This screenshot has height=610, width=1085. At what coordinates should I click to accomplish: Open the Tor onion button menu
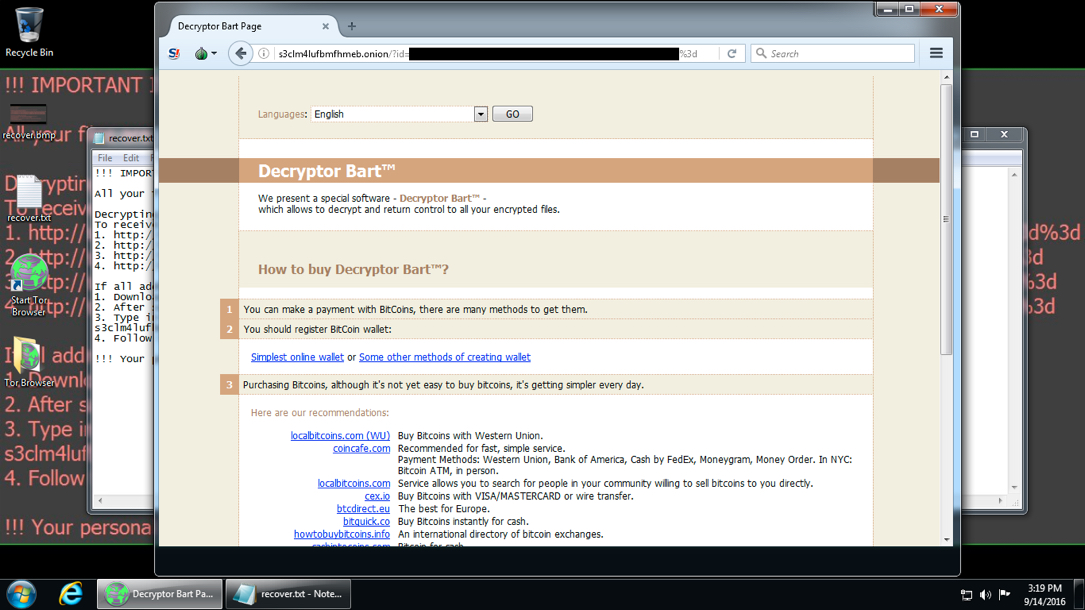[203, 54]
